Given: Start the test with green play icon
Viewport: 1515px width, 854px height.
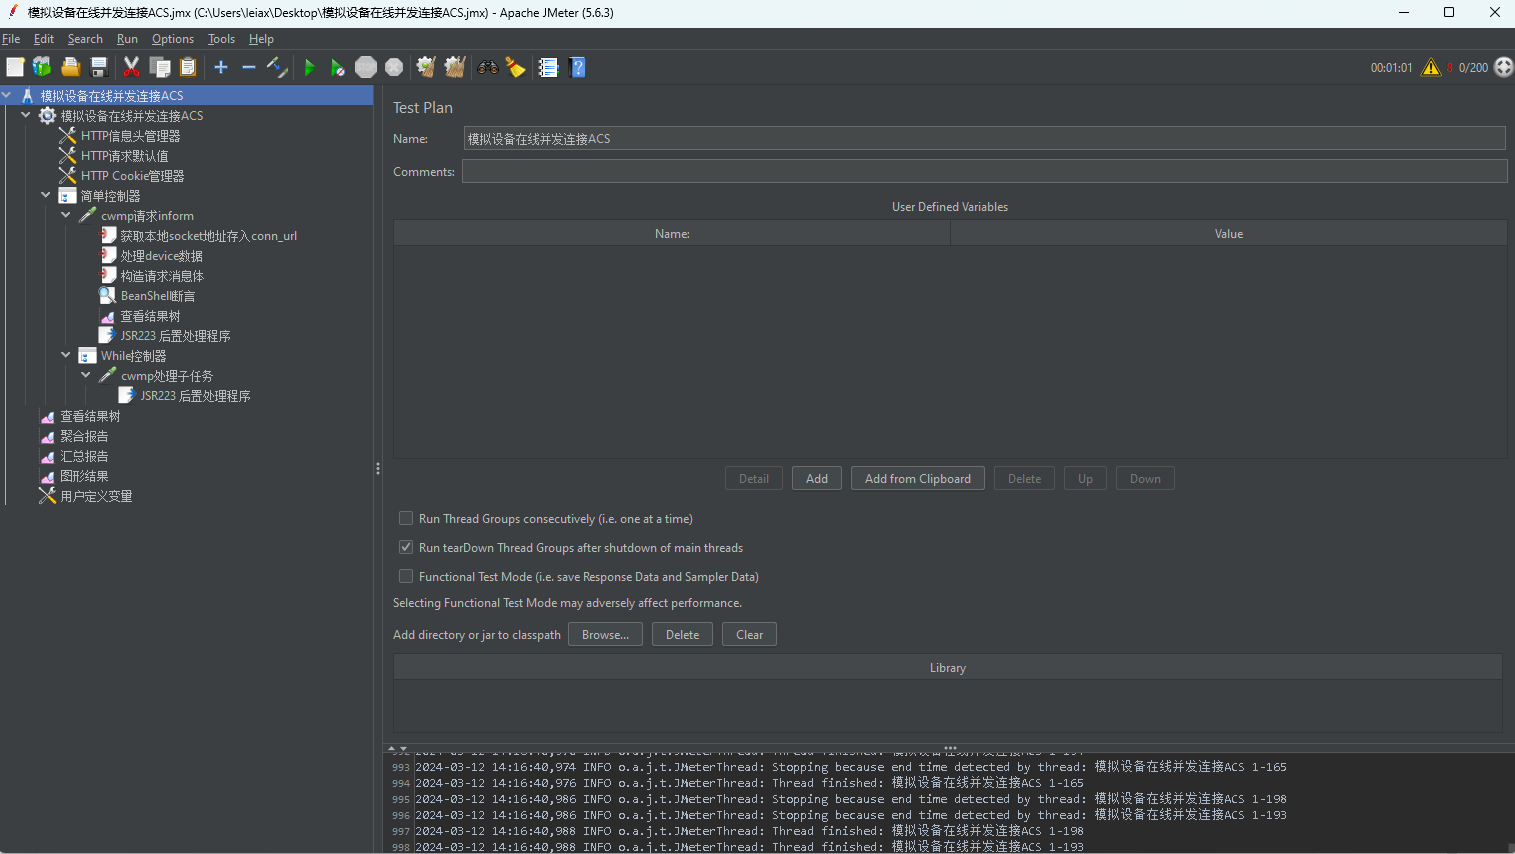Looking at the screenshot, I should click(x=309, y=67).
